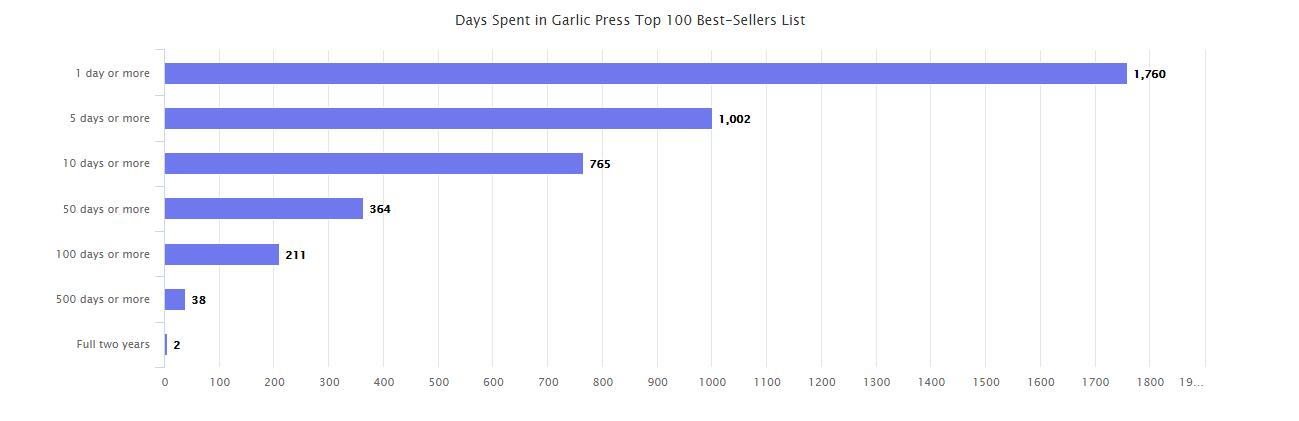The image size is (1299, 421).
Task: Click the 1000 tick on the x-axis
Action: coord(711,382)
